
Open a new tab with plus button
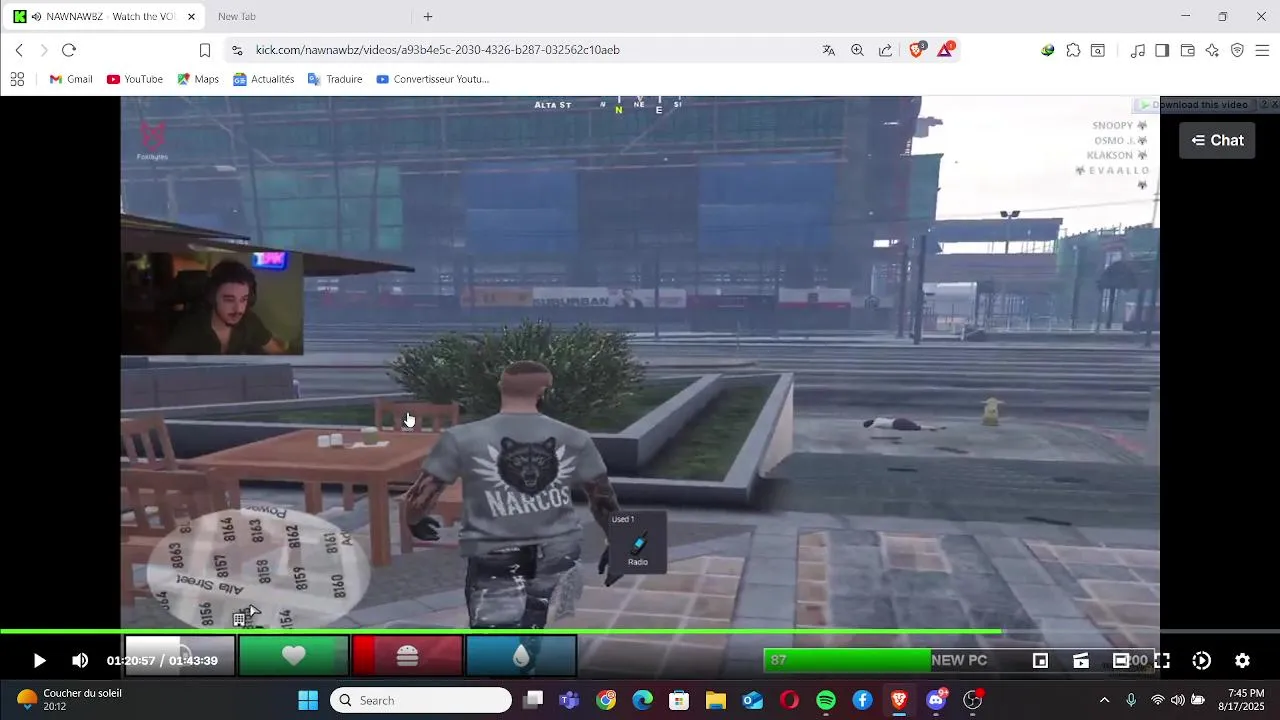tap(428, 16)
